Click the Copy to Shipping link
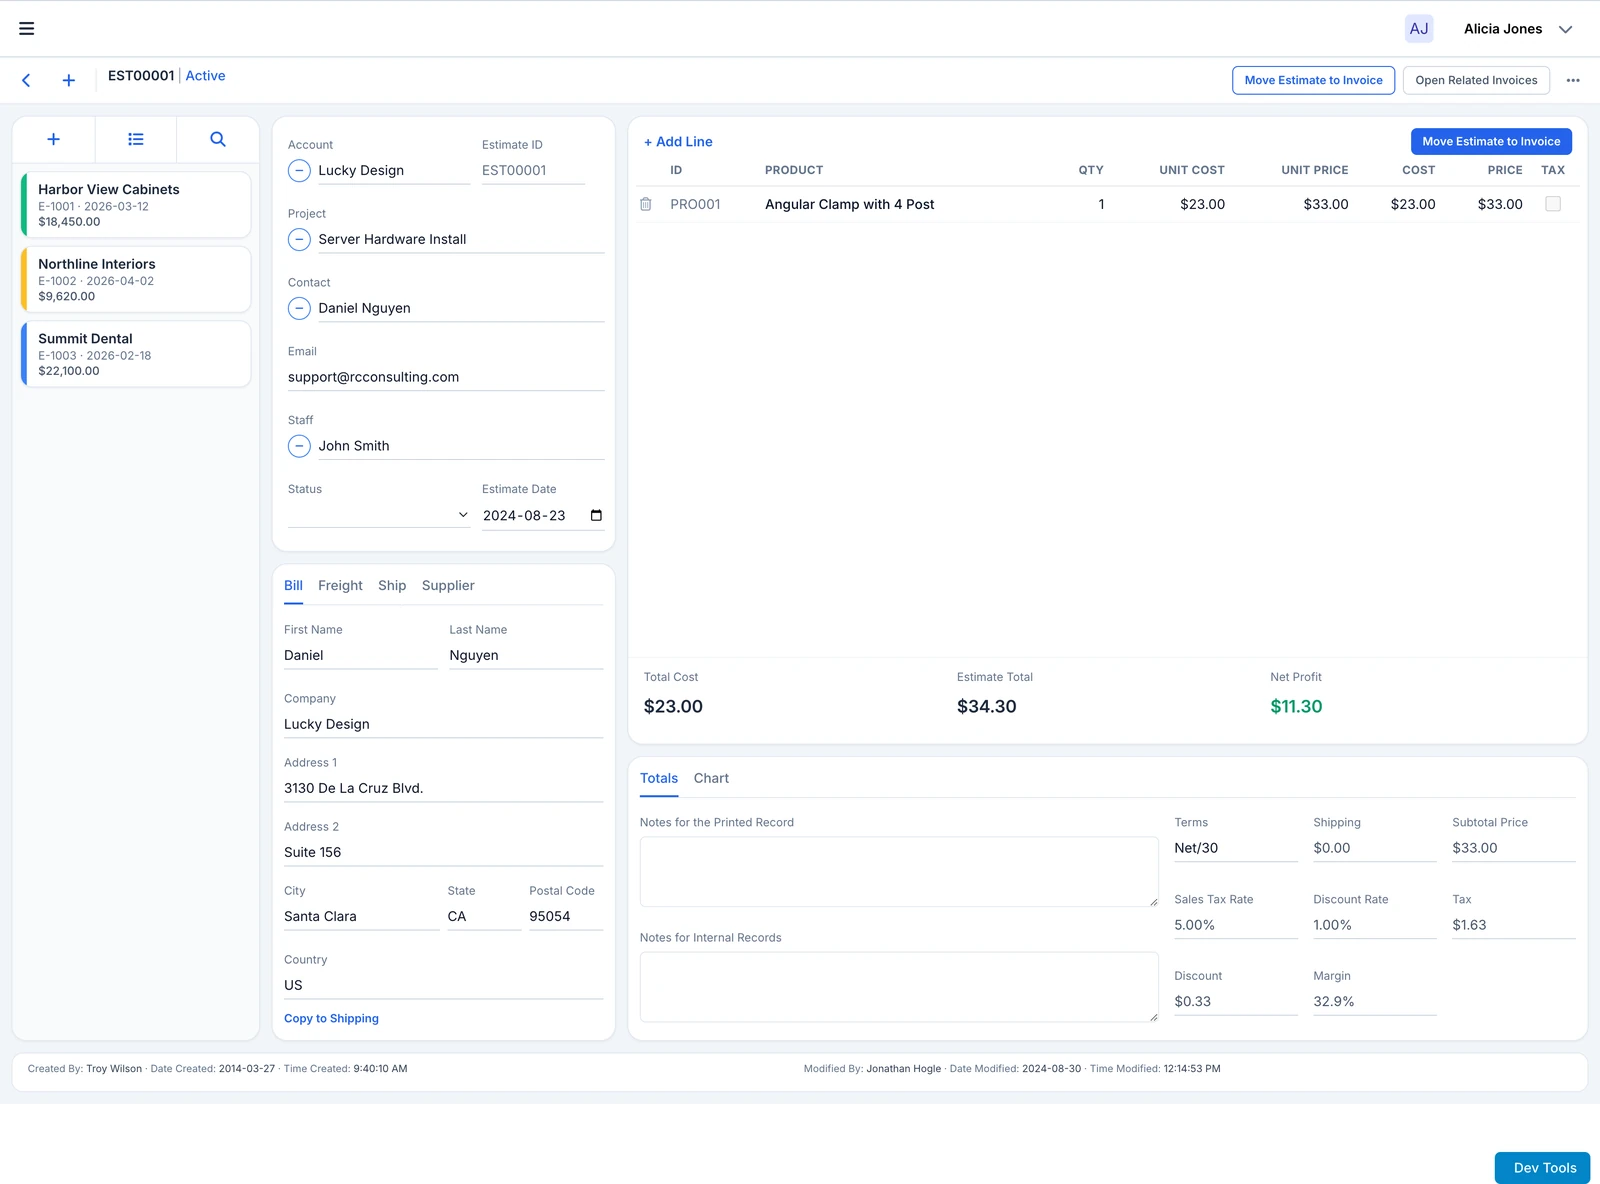The height and width of the screenshot is (1184, 1600). (331, 1019)
